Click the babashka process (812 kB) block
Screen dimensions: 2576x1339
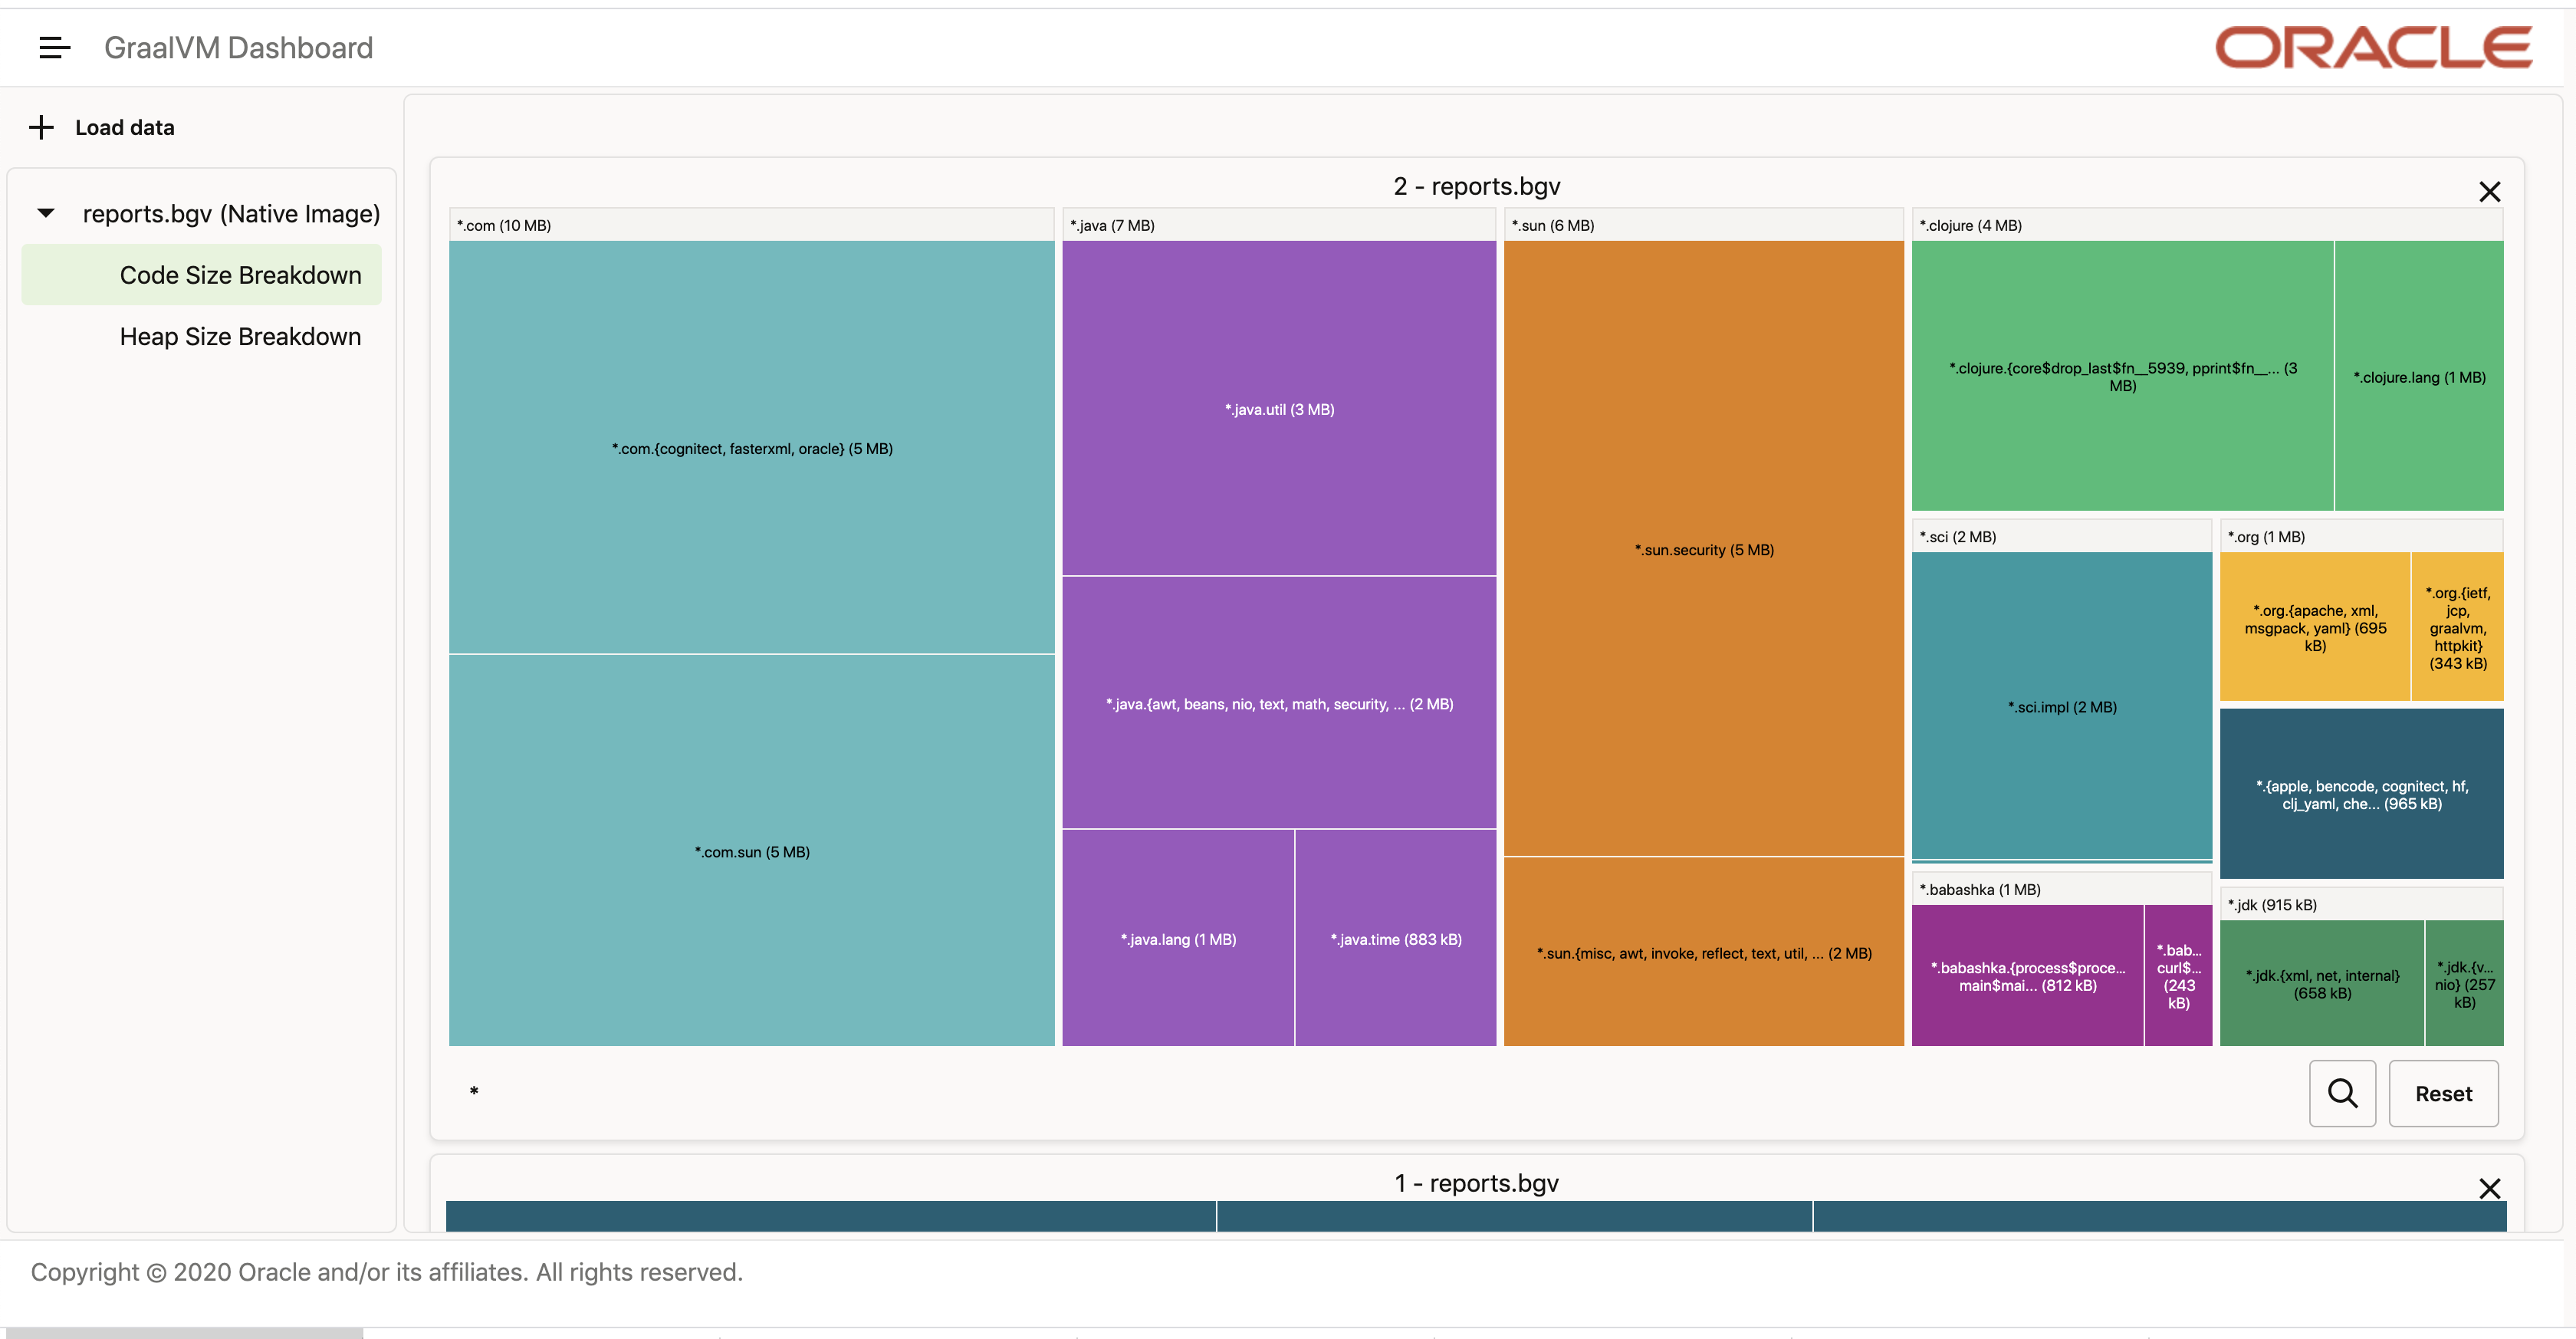[2027, 975]
